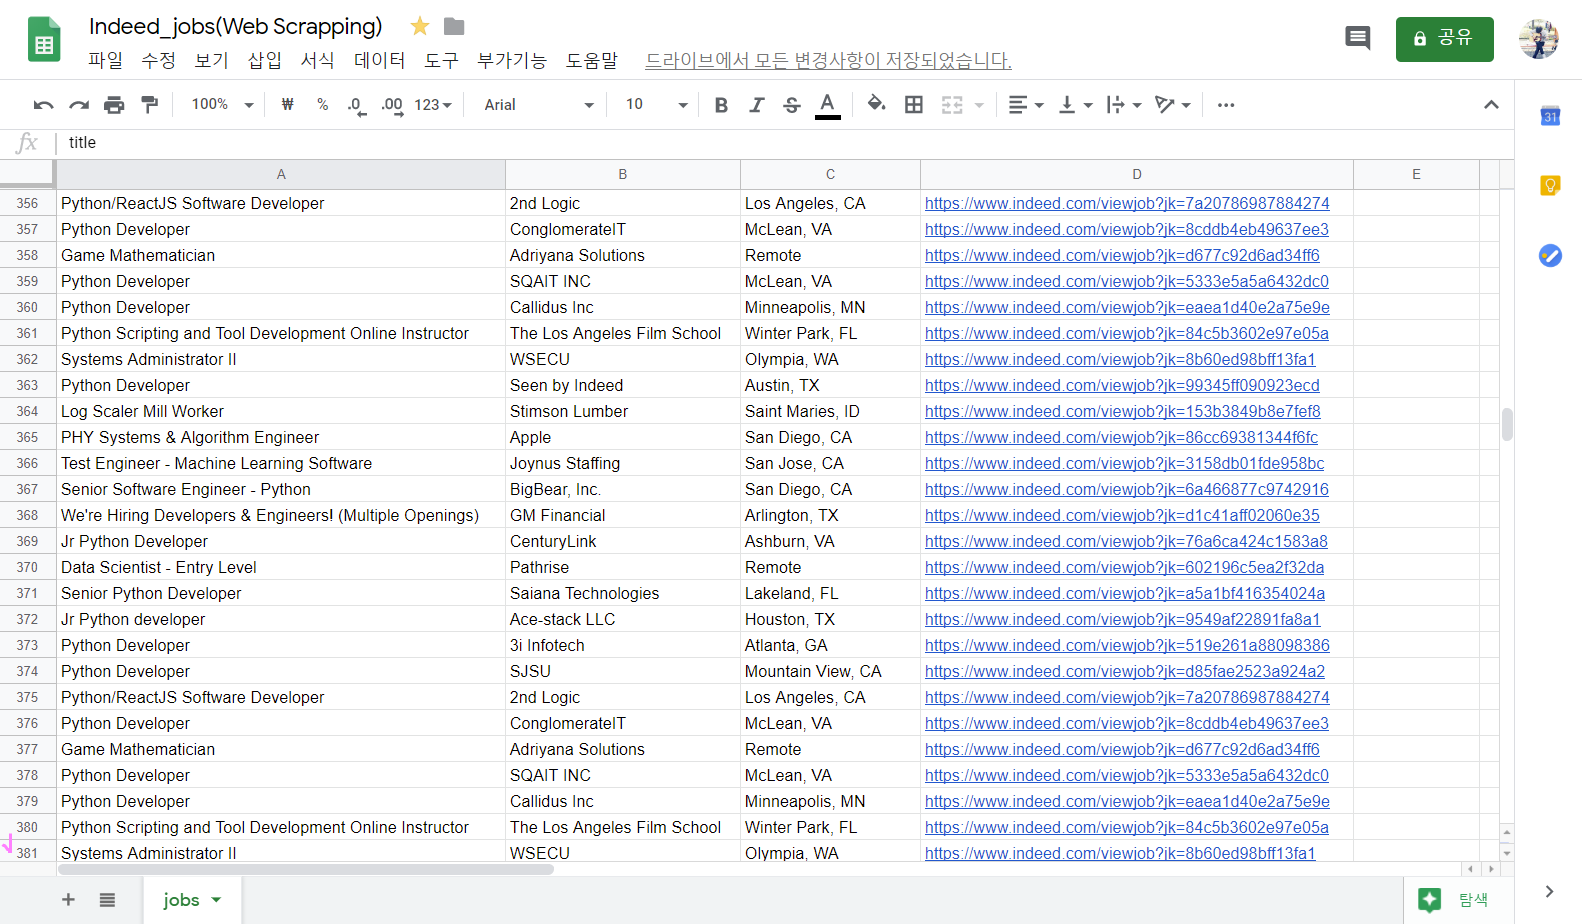Click the redo arrow icon

click(x=79, y=105)
